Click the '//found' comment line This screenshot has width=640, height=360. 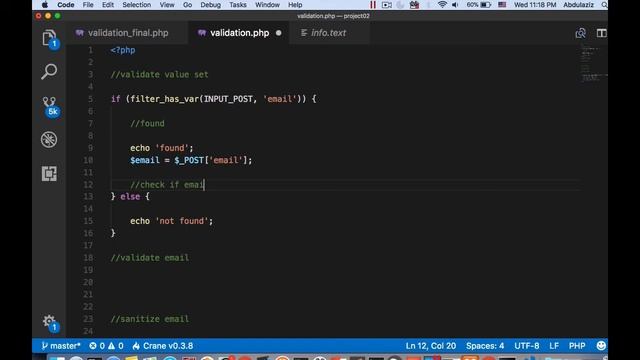coord(147,123)
